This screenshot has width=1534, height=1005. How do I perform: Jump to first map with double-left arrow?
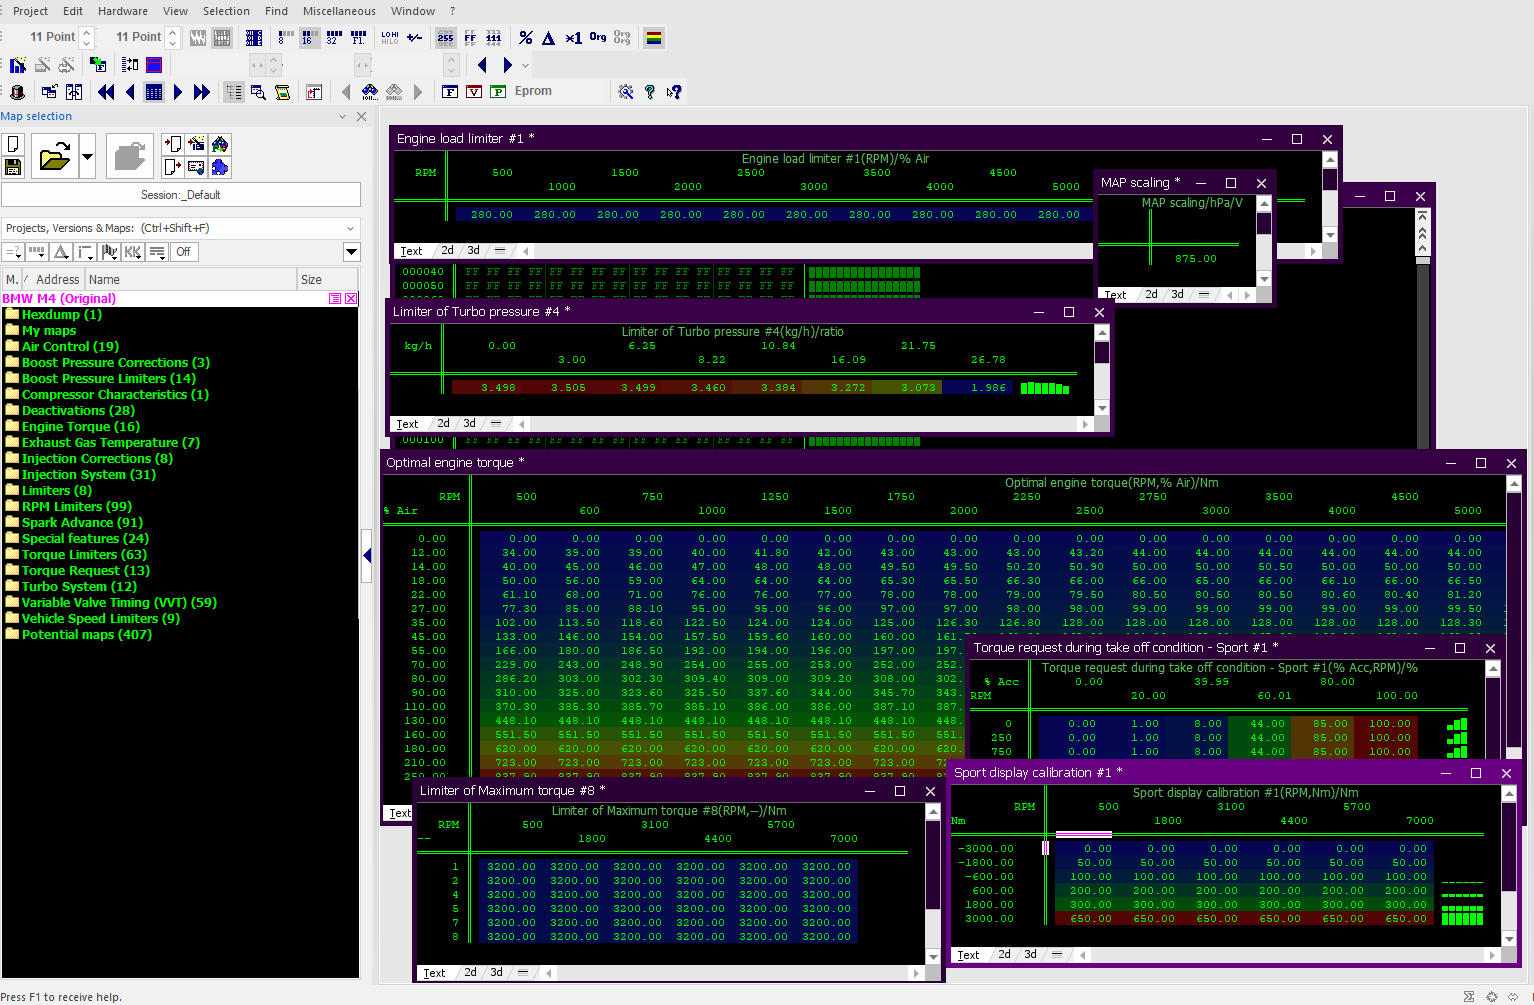tap(106, 92)
